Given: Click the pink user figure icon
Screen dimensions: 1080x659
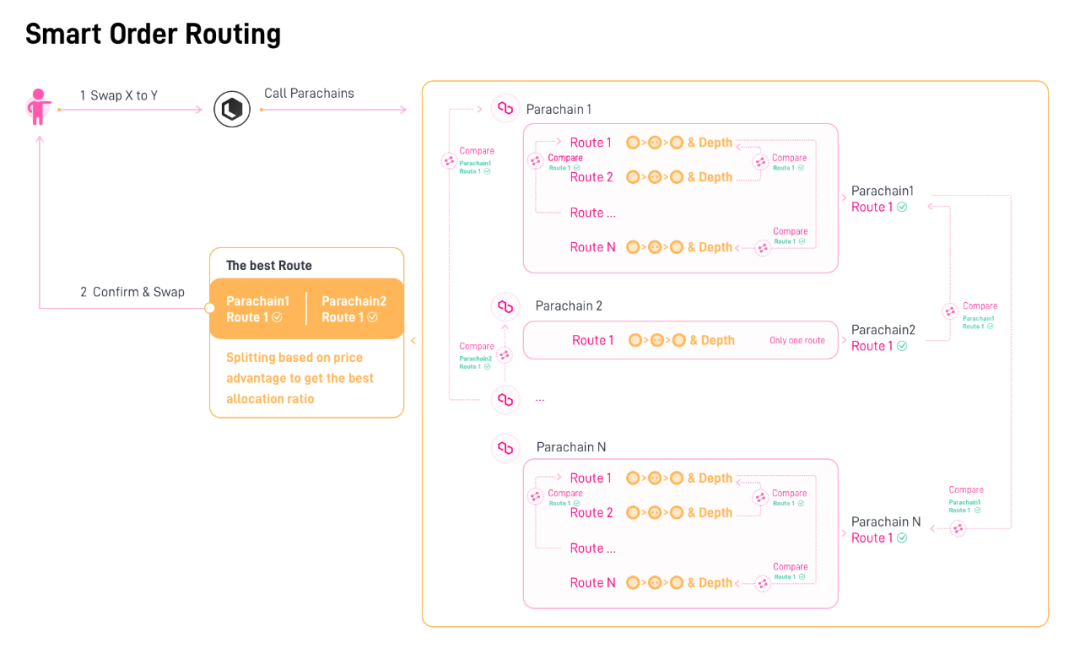Looking at the screenshot, I should (x=39, y=106).
